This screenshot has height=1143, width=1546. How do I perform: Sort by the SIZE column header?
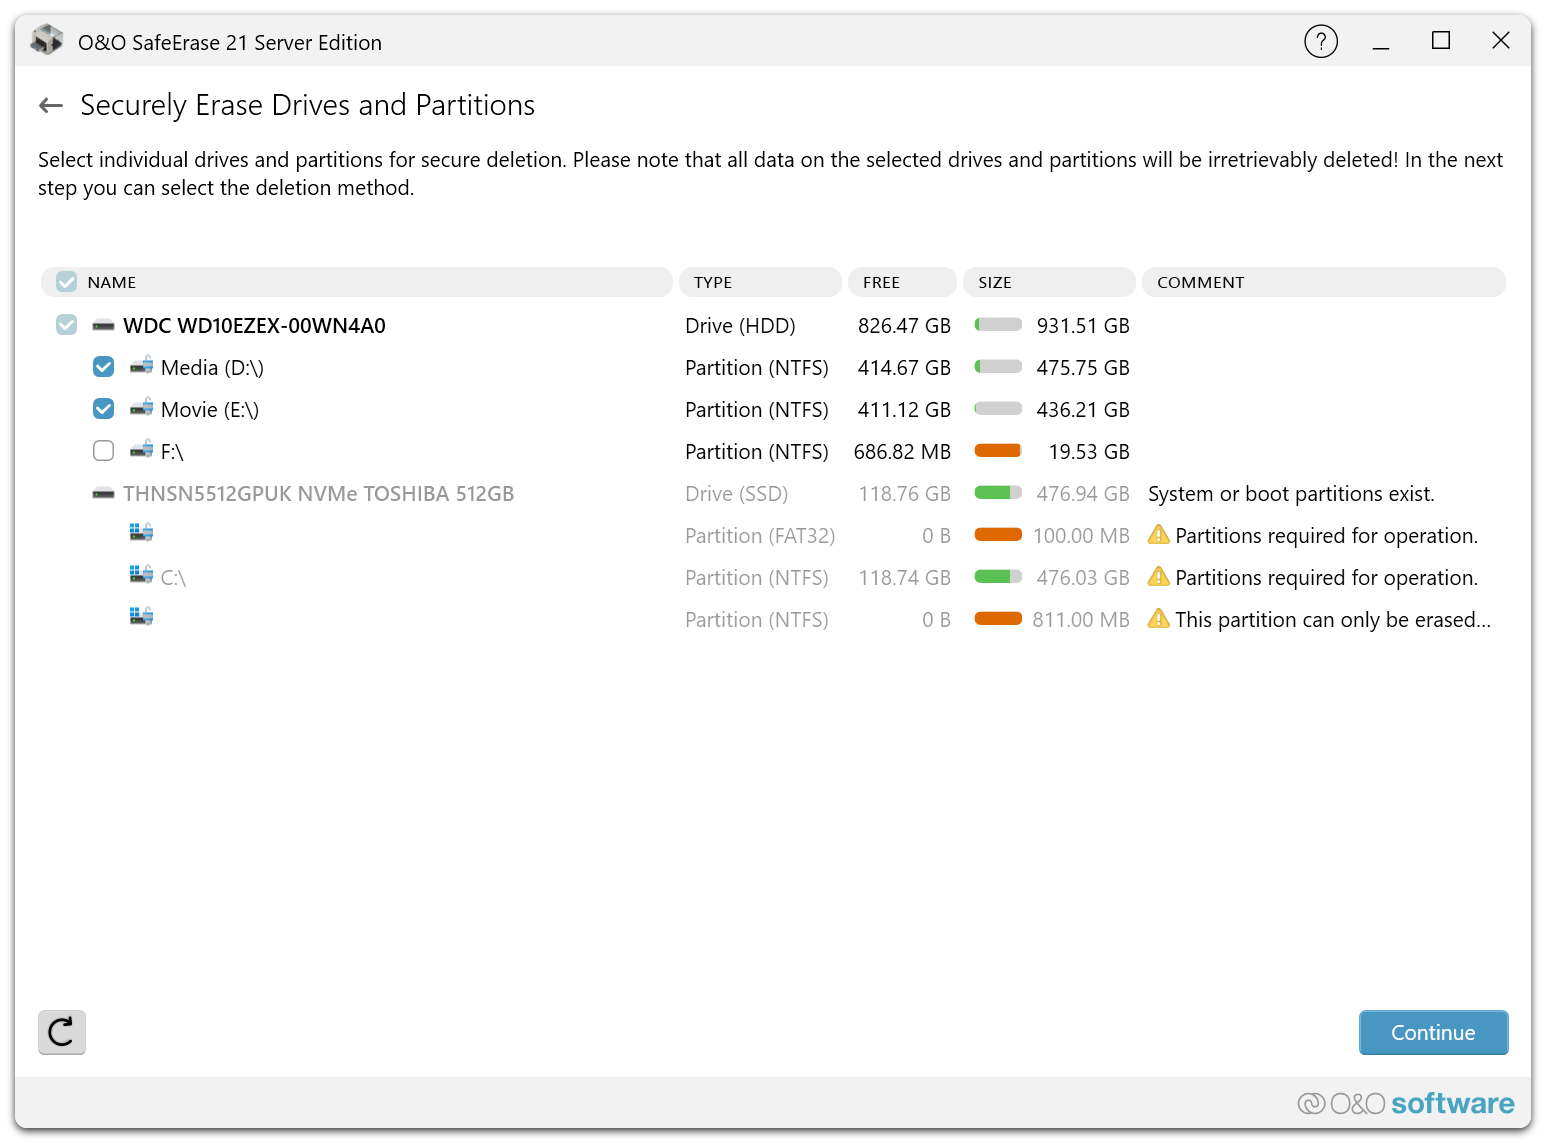click(x=1049, y=282)
